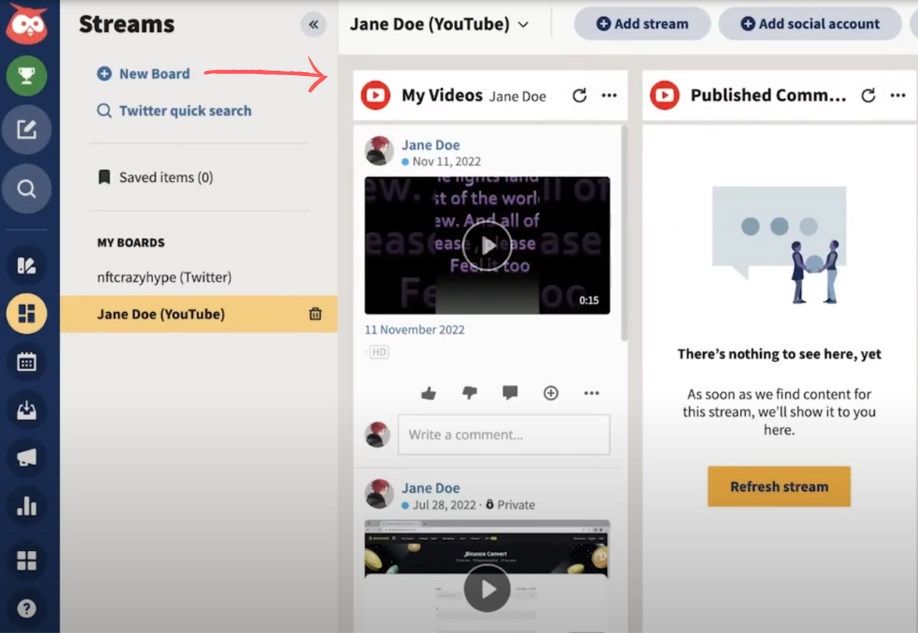
Task: Open Streams dashboard icon in sidebar
Action: [x=26, y=314]
